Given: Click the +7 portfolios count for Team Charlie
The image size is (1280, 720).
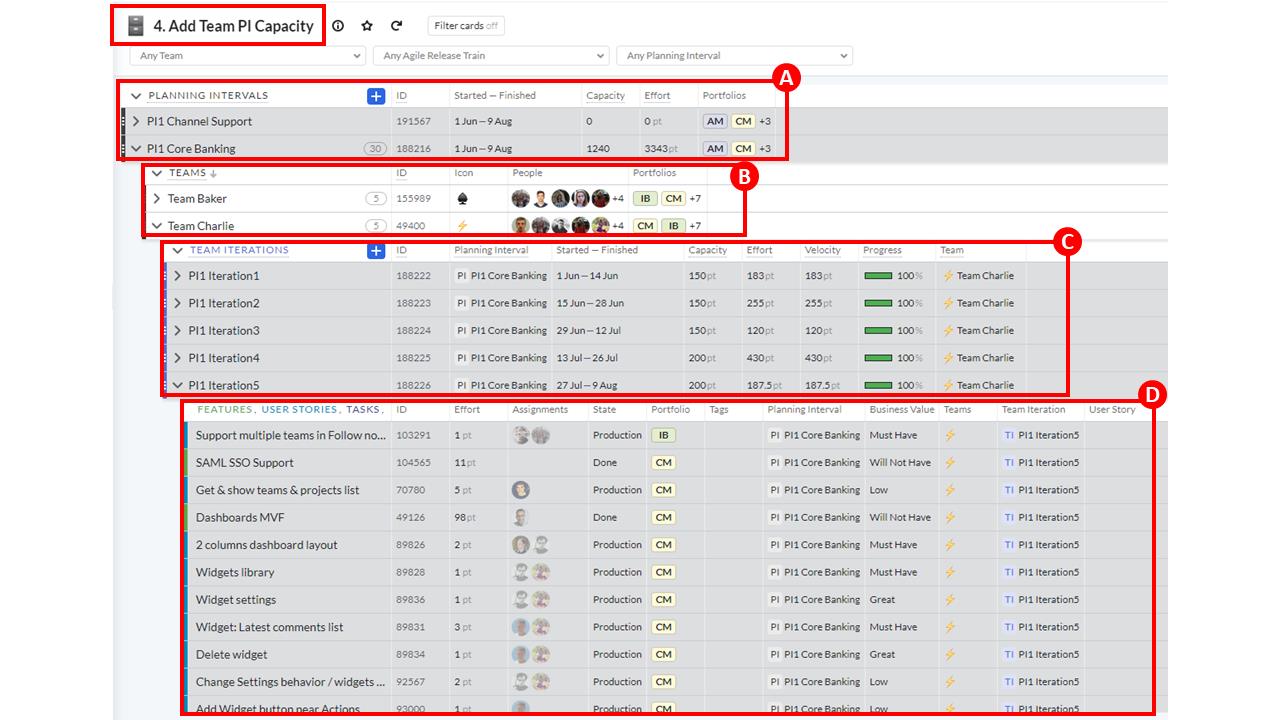Looking at the screenshot, I should [x=695, y=225].
